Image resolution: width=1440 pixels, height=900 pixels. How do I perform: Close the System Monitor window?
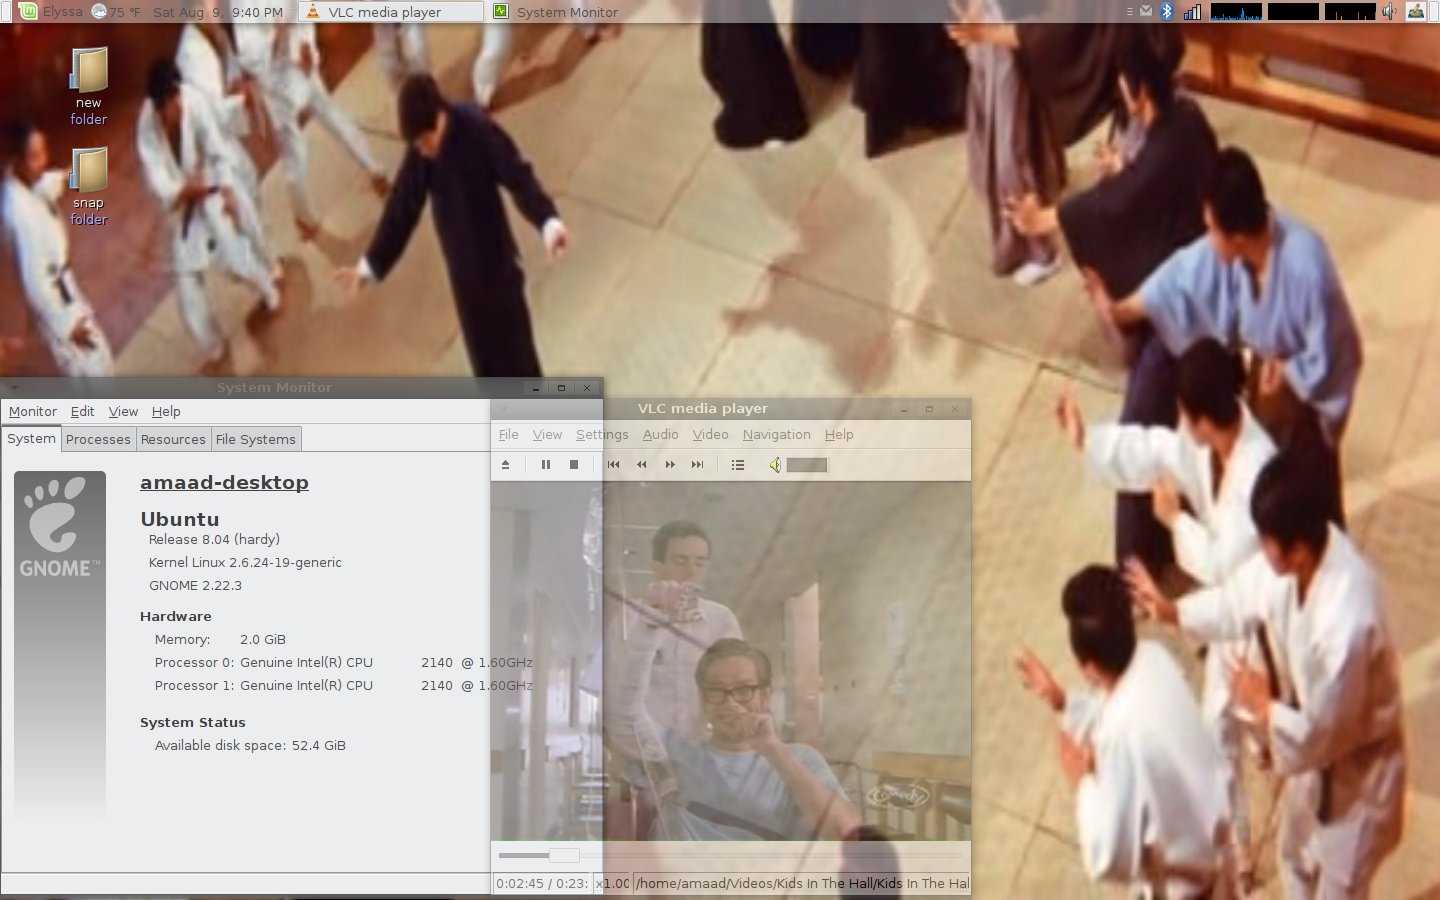pyautogui.click(x=587, y=388)
